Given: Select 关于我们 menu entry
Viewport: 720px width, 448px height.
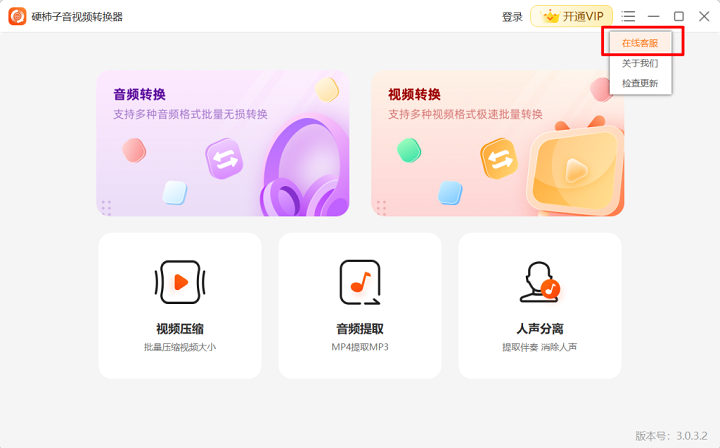Looking at the screenshot, I should [x=640, y=63].
